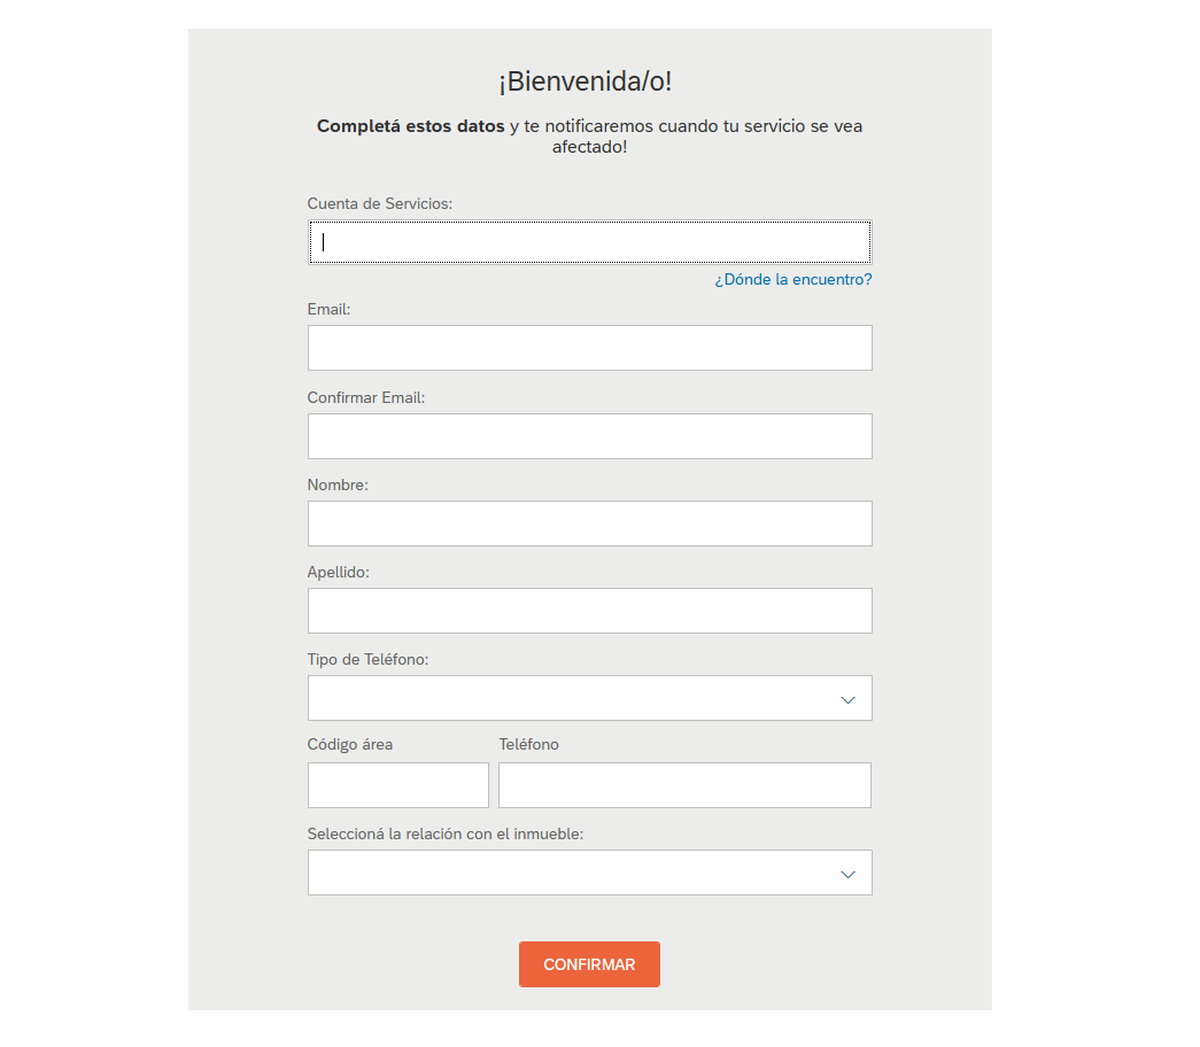Select the Código área field
This screenshot has height=1047, width=1200.
397,785
